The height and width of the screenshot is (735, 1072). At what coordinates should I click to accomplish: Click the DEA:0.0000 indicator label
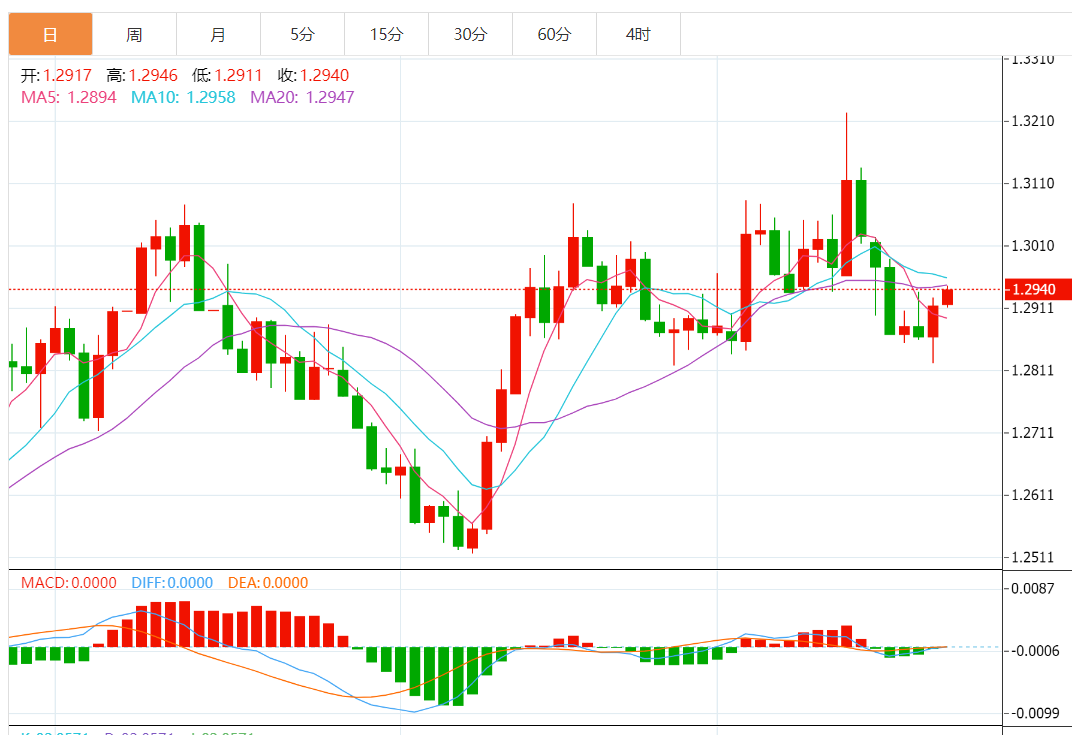pos(268,583)
